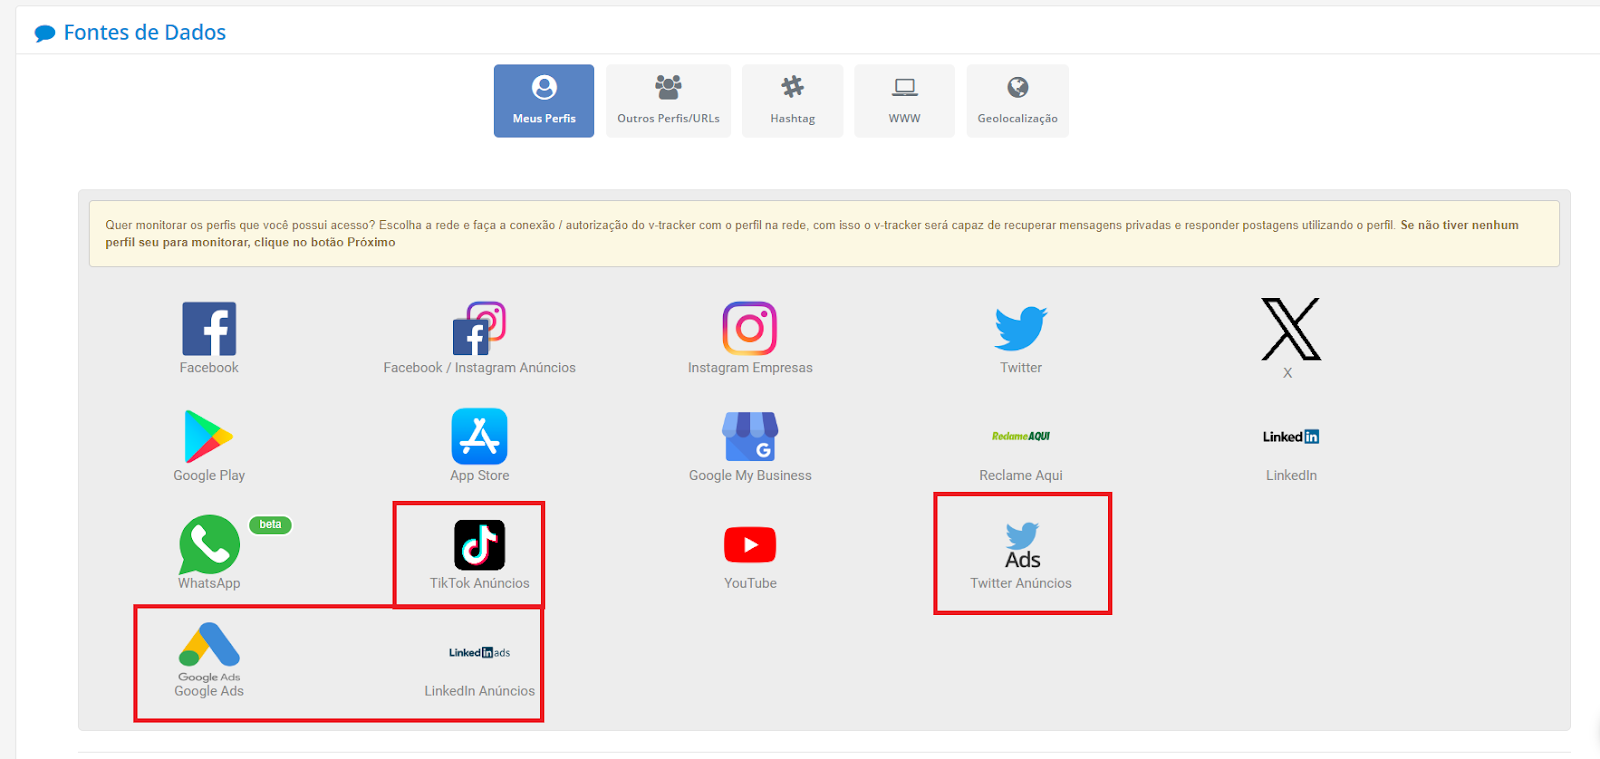The image size is (1600, 759).
Task: Switch to the Meus Perfis tab
Action: click(544, 101)
